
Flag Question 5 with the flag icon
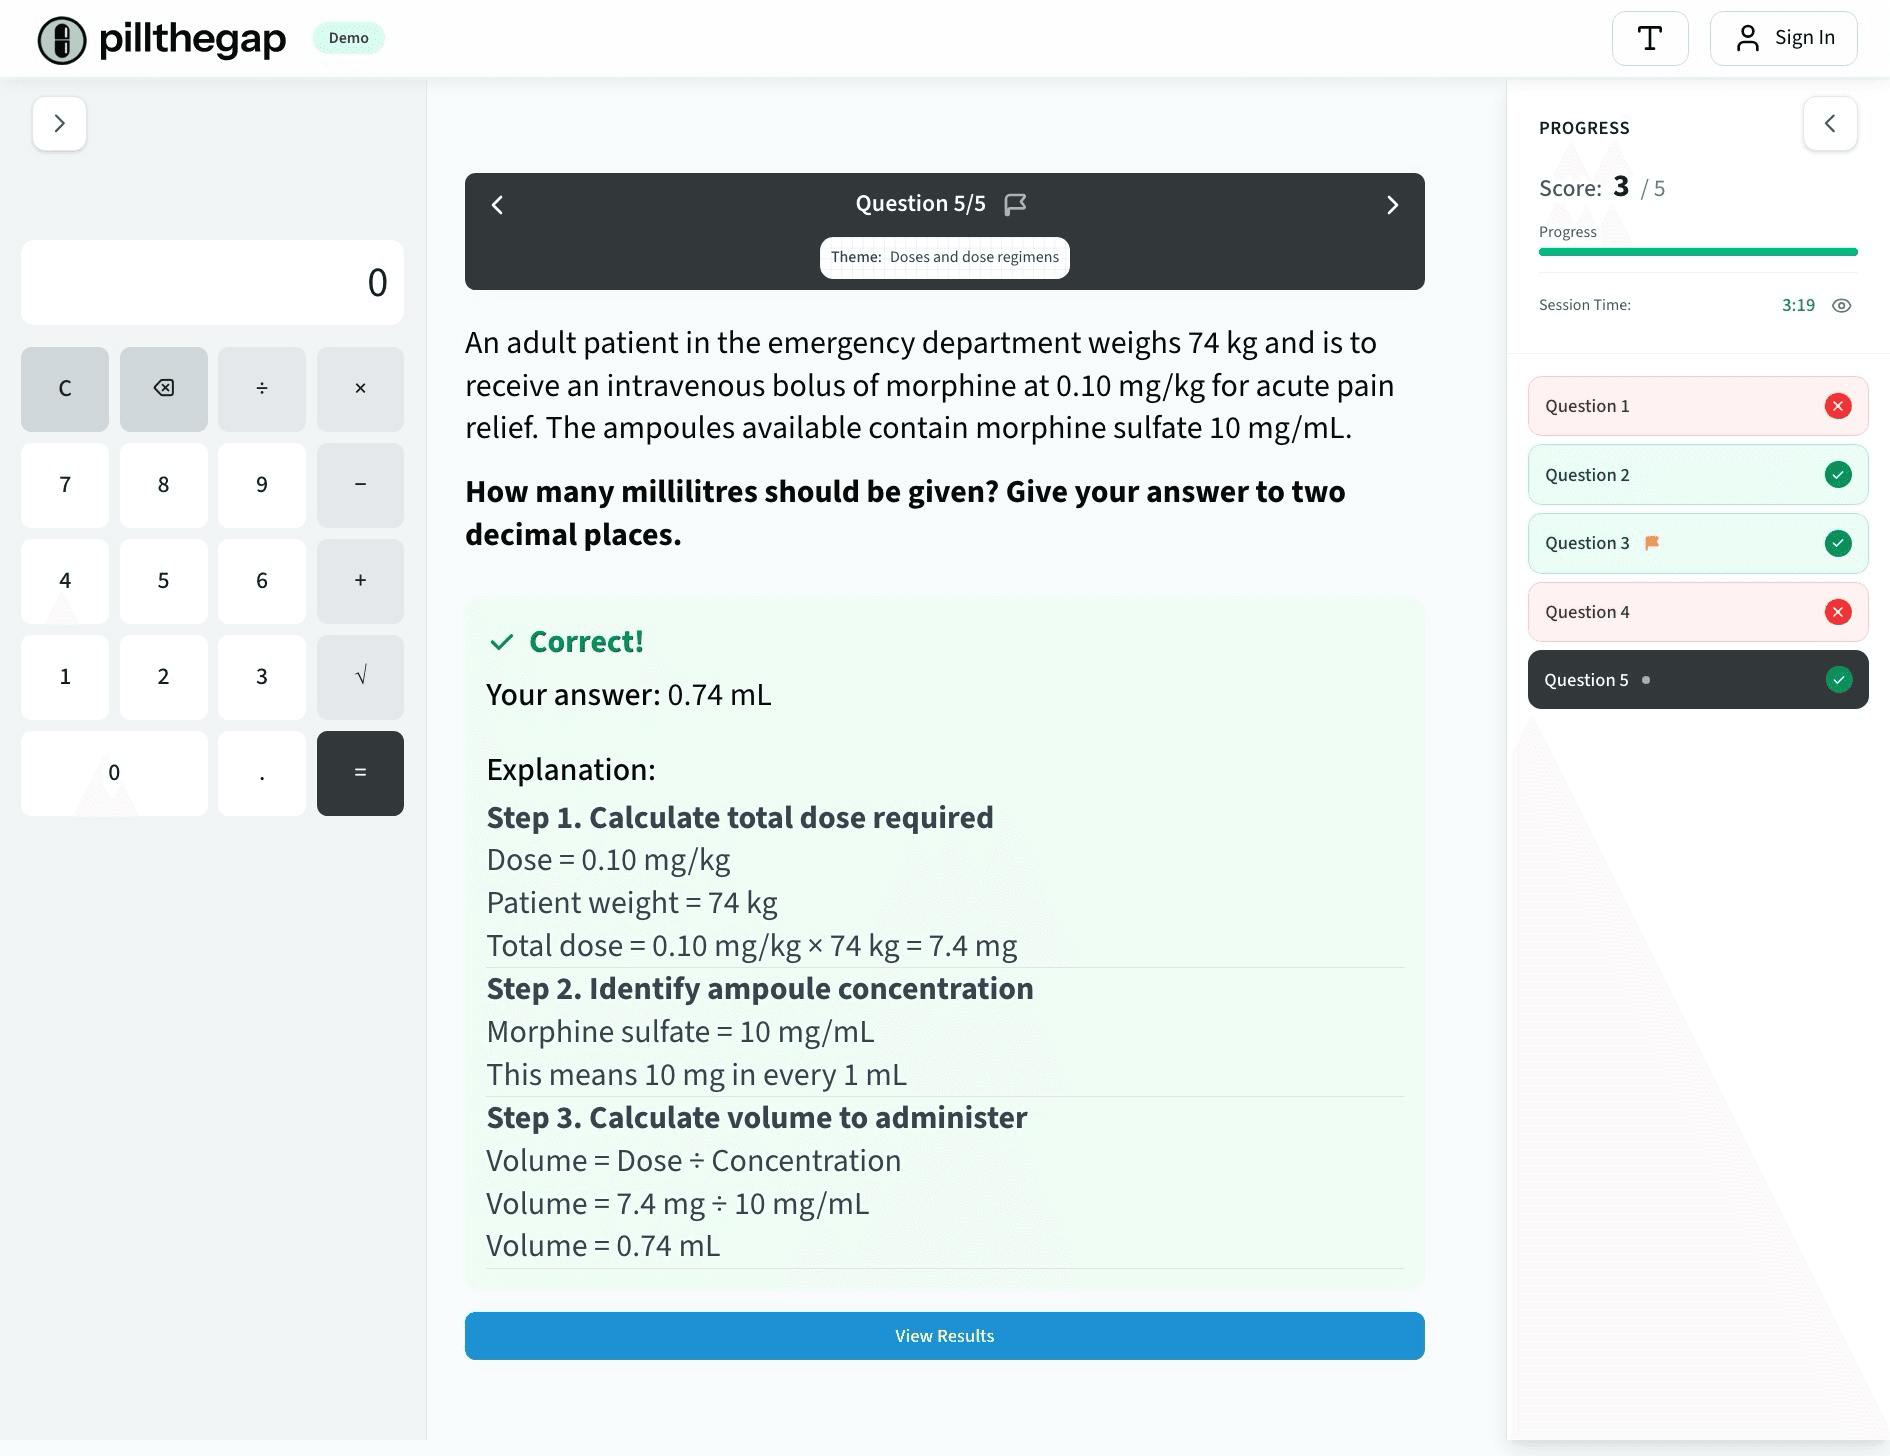click(x=1015, y=205)
